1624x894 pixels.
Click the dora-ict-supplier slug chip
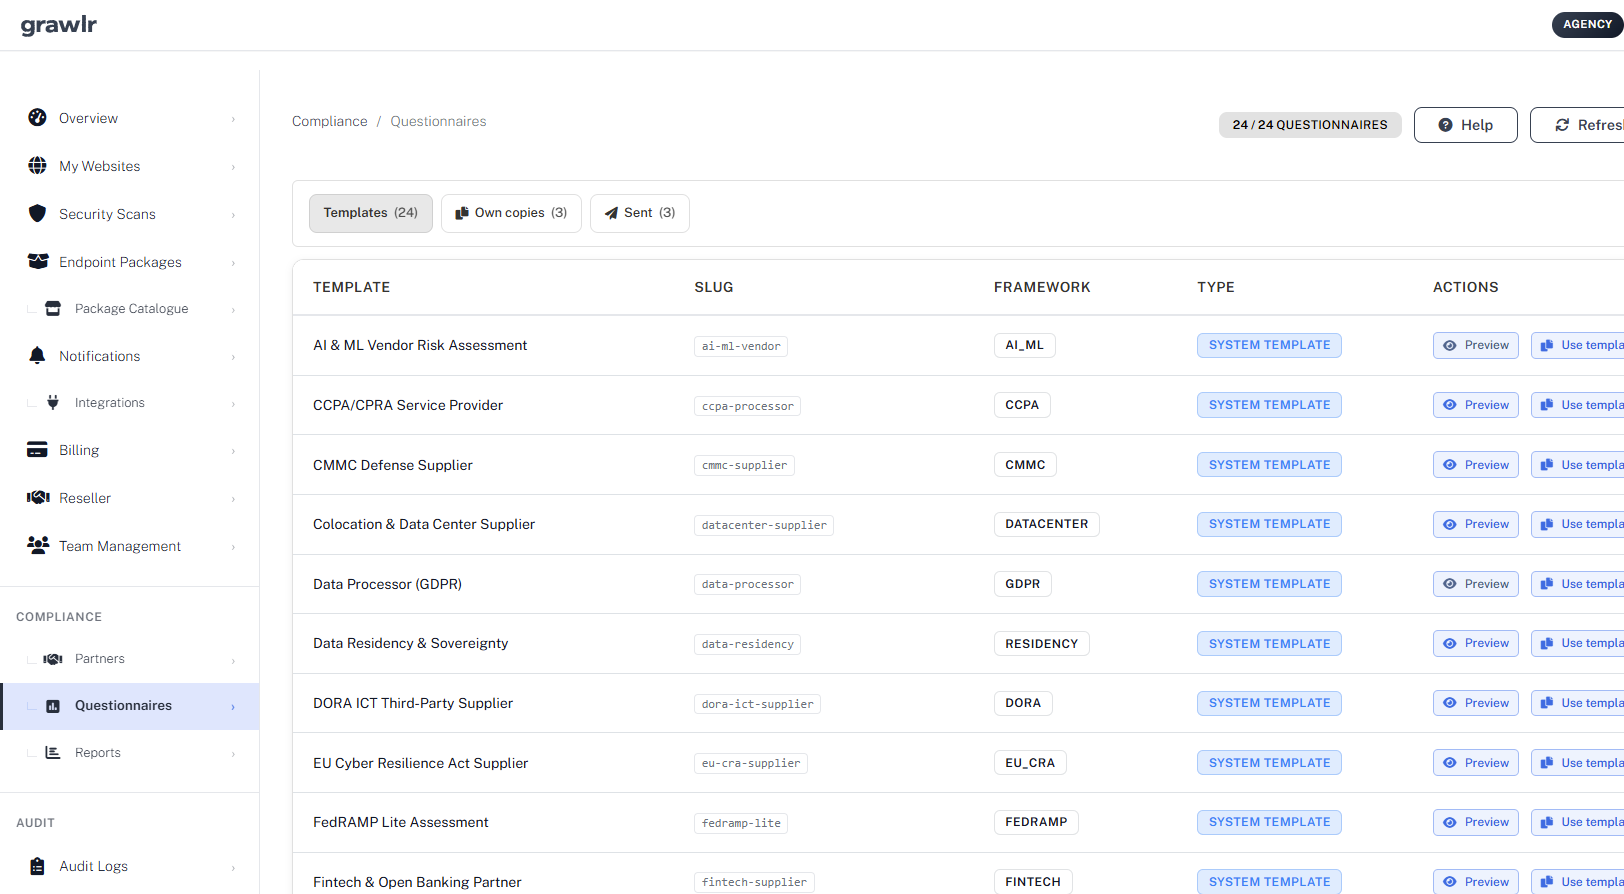pyautogui.click(x=757, y=704)
